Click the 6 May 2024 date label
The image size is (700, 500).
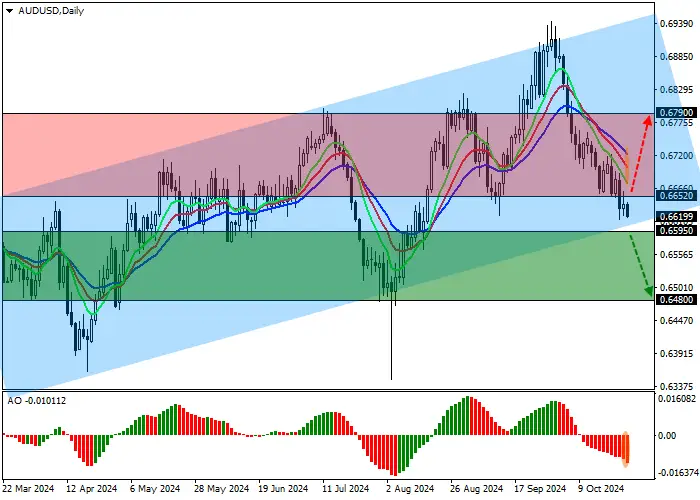155,489
